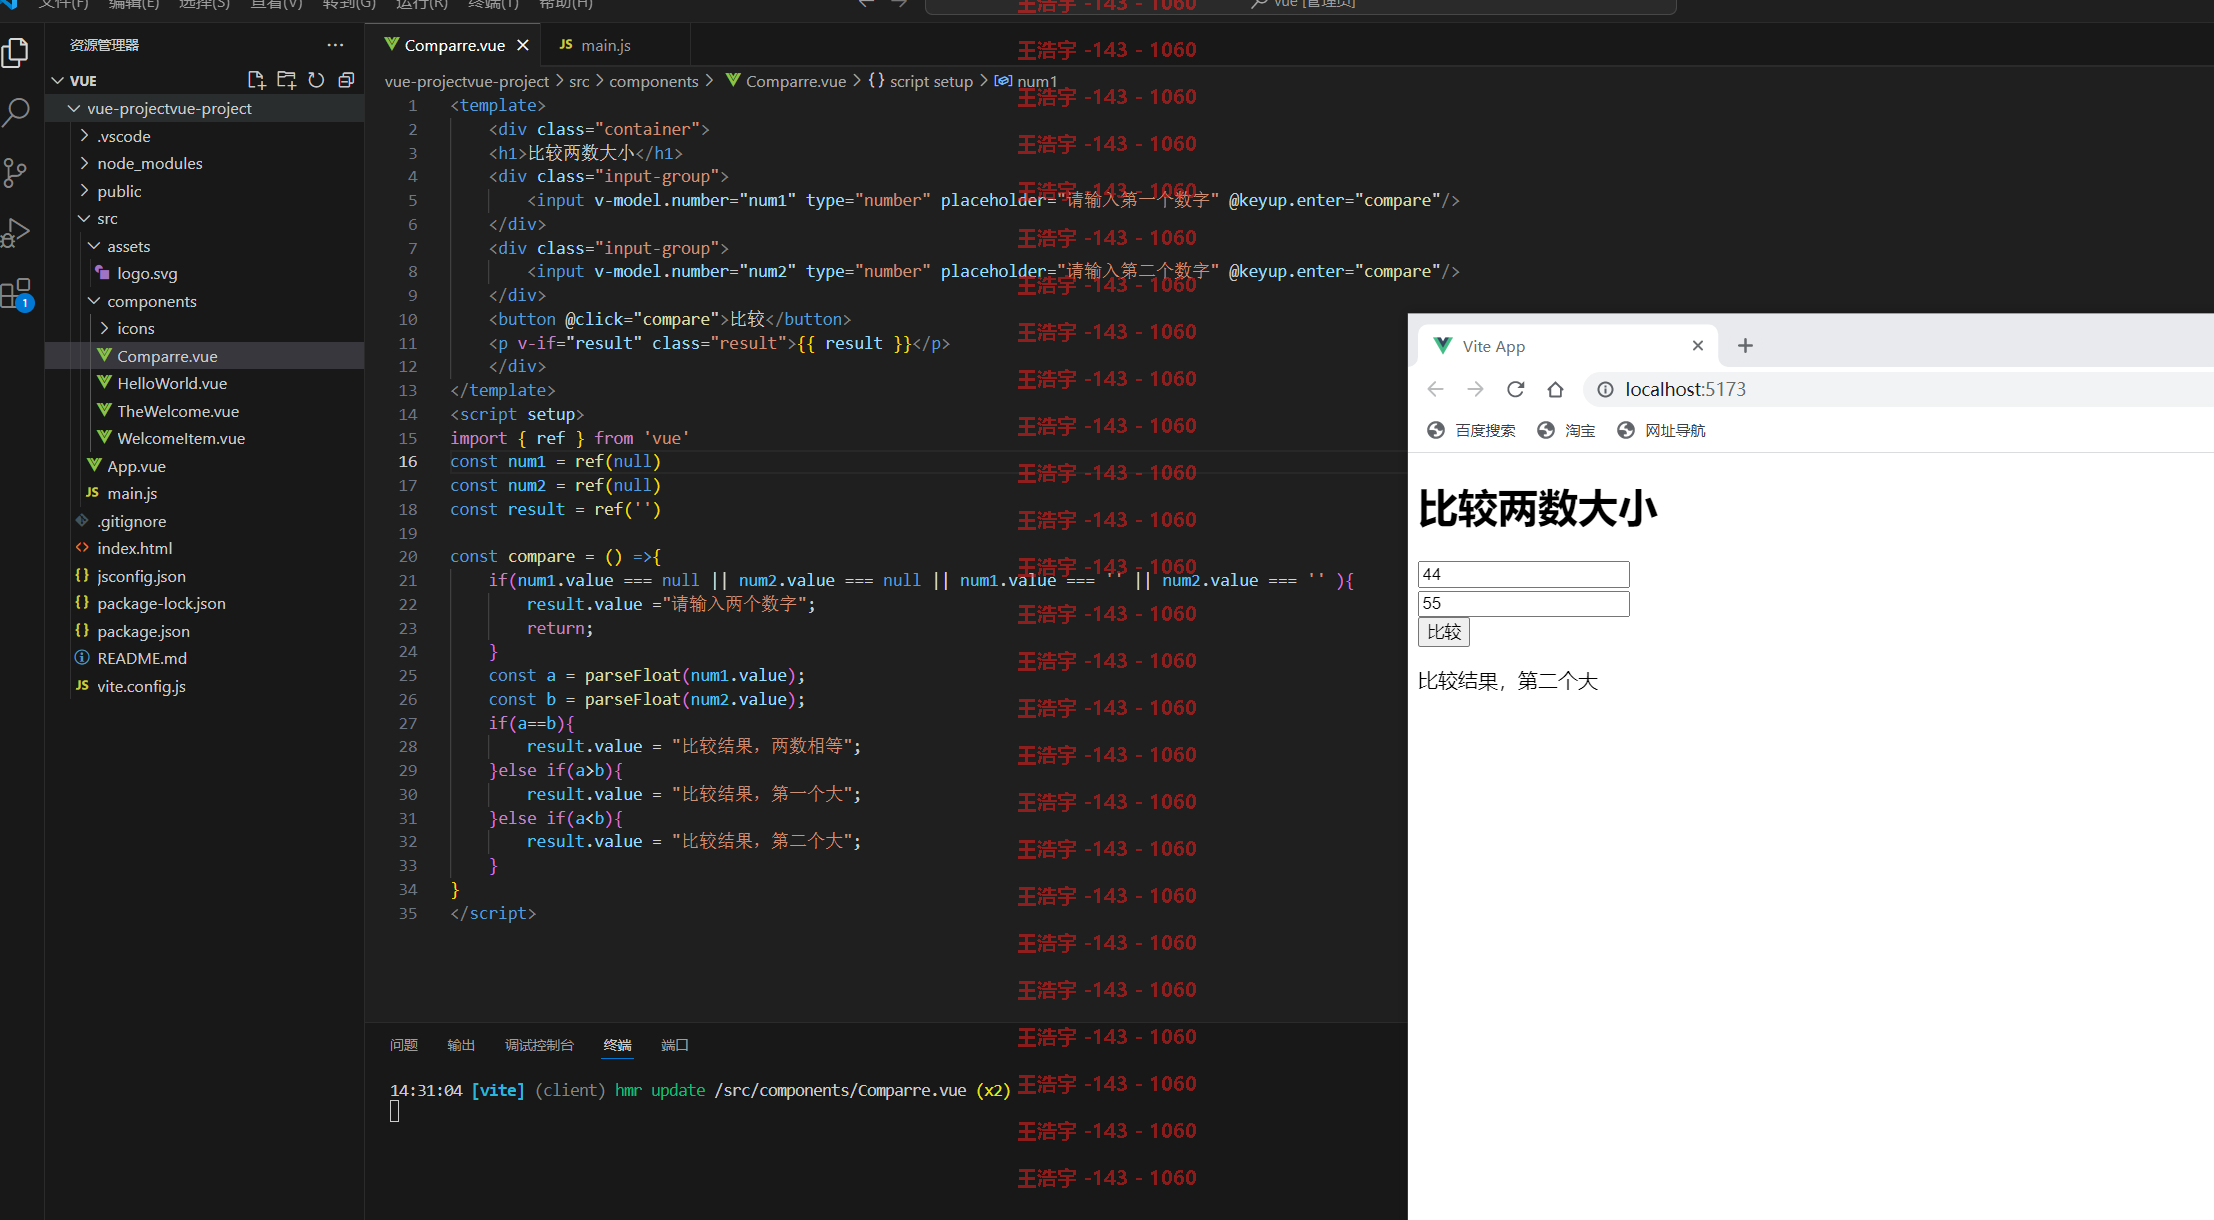Image resolution: width=2214 pixels, height=1220 pixels.
Task: Click the localhost:5173 address bar
Action: 1900,389
